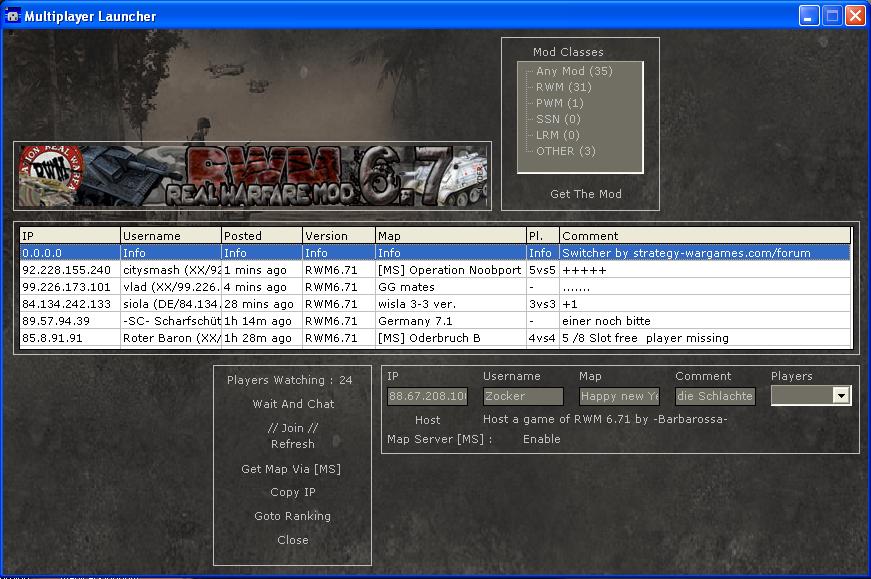Minimize the Multiplayer Launcher window

tap(809, 16)
